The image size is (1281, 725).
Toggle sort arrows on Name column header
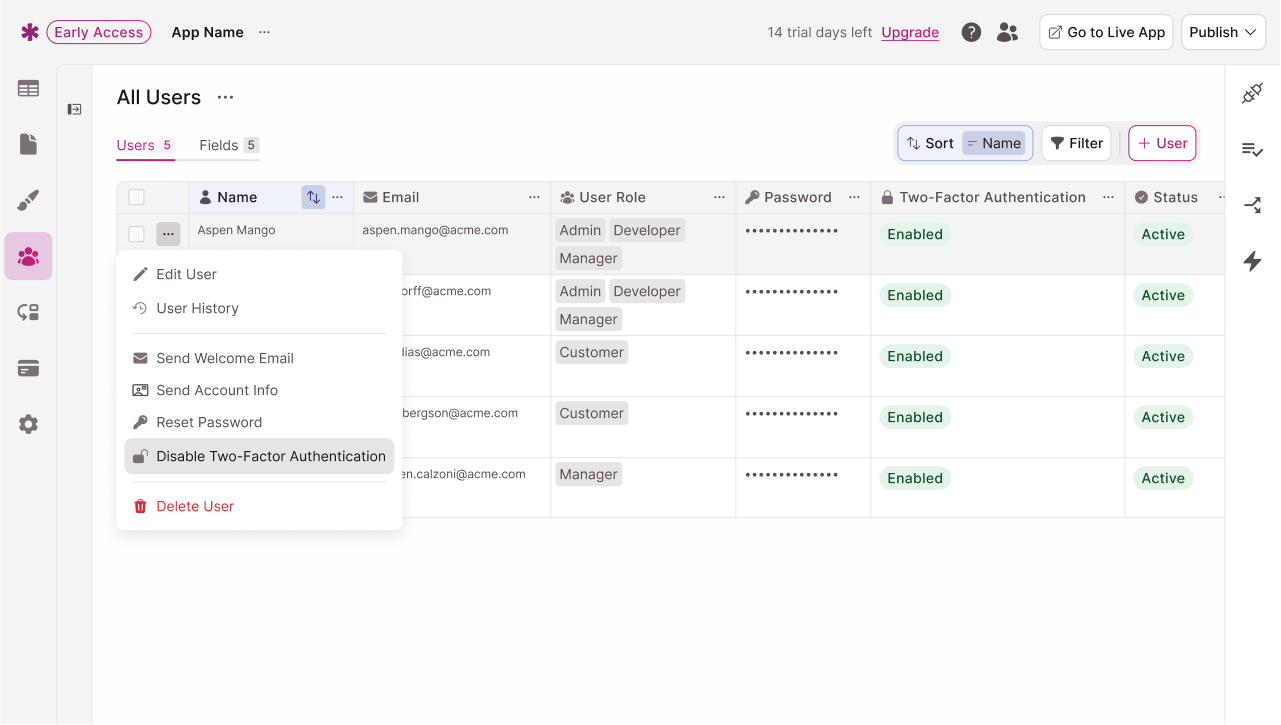313,197
